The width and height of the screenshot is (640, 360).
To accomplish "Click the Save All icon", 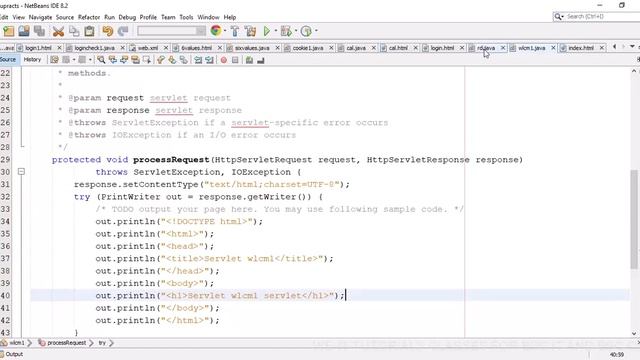I will 40,31.
